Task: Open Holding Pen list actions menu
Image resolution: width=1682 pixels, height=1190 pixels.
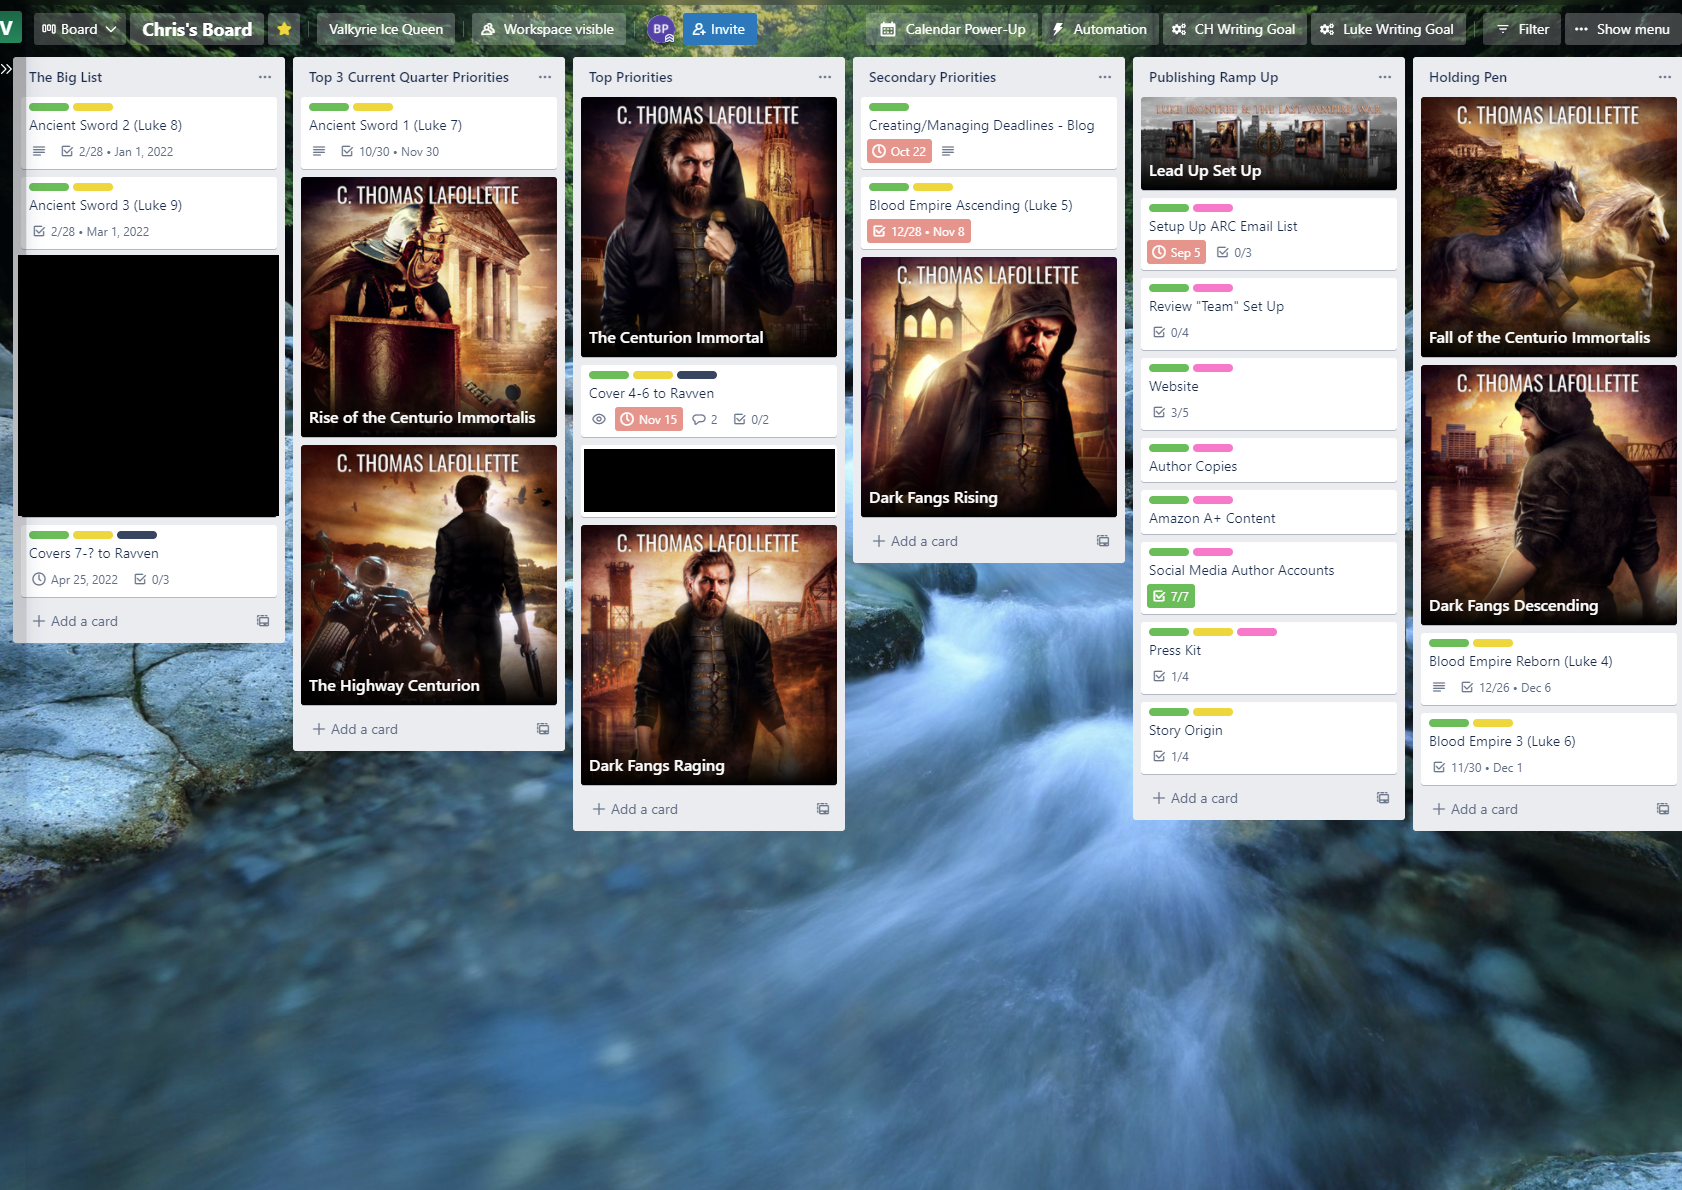Action: tap(1665, 77)
